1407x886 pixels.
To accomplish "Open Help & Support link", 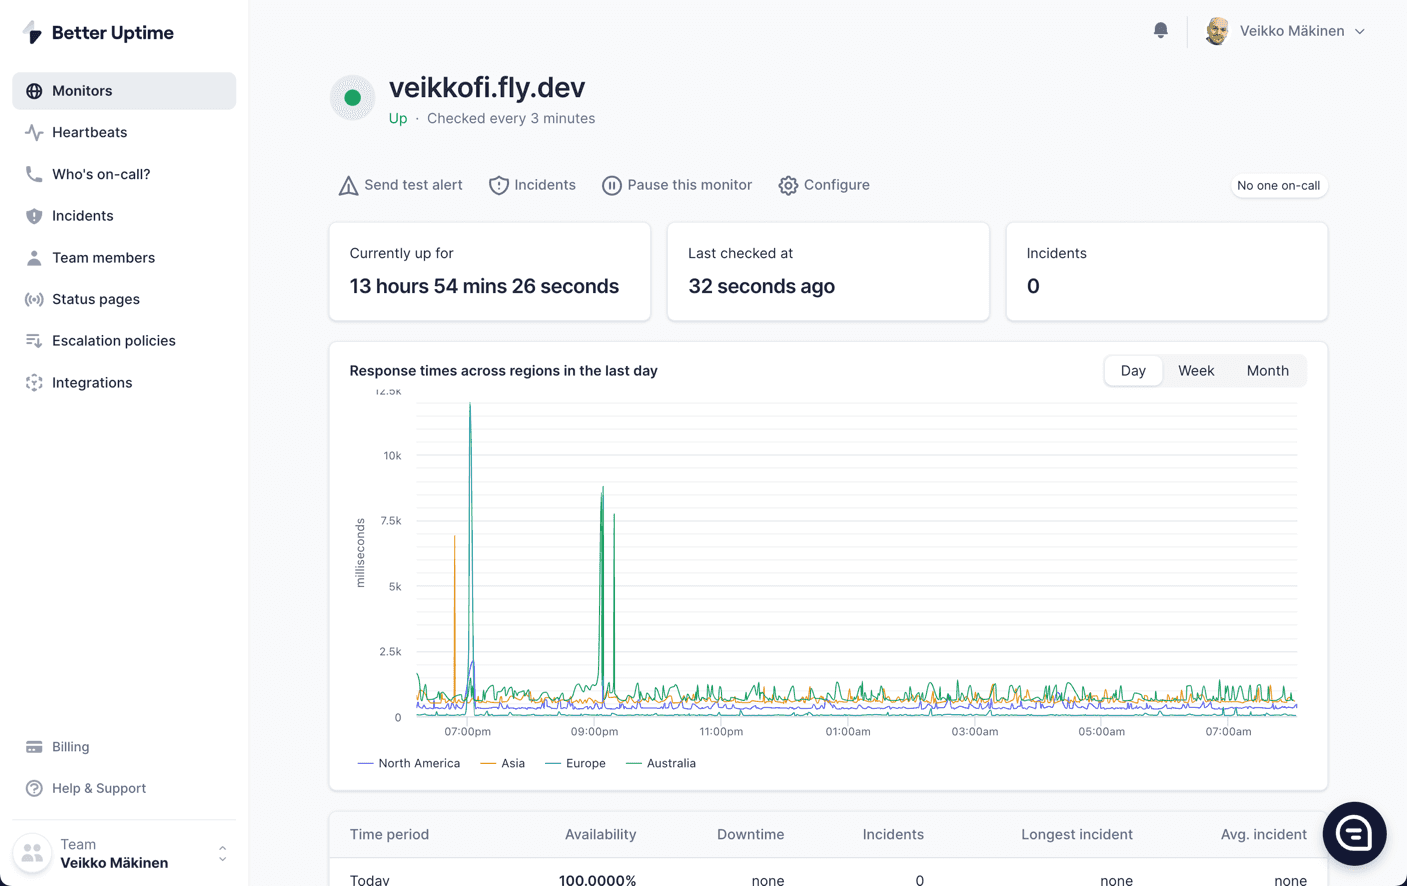I will click(98, 788).
